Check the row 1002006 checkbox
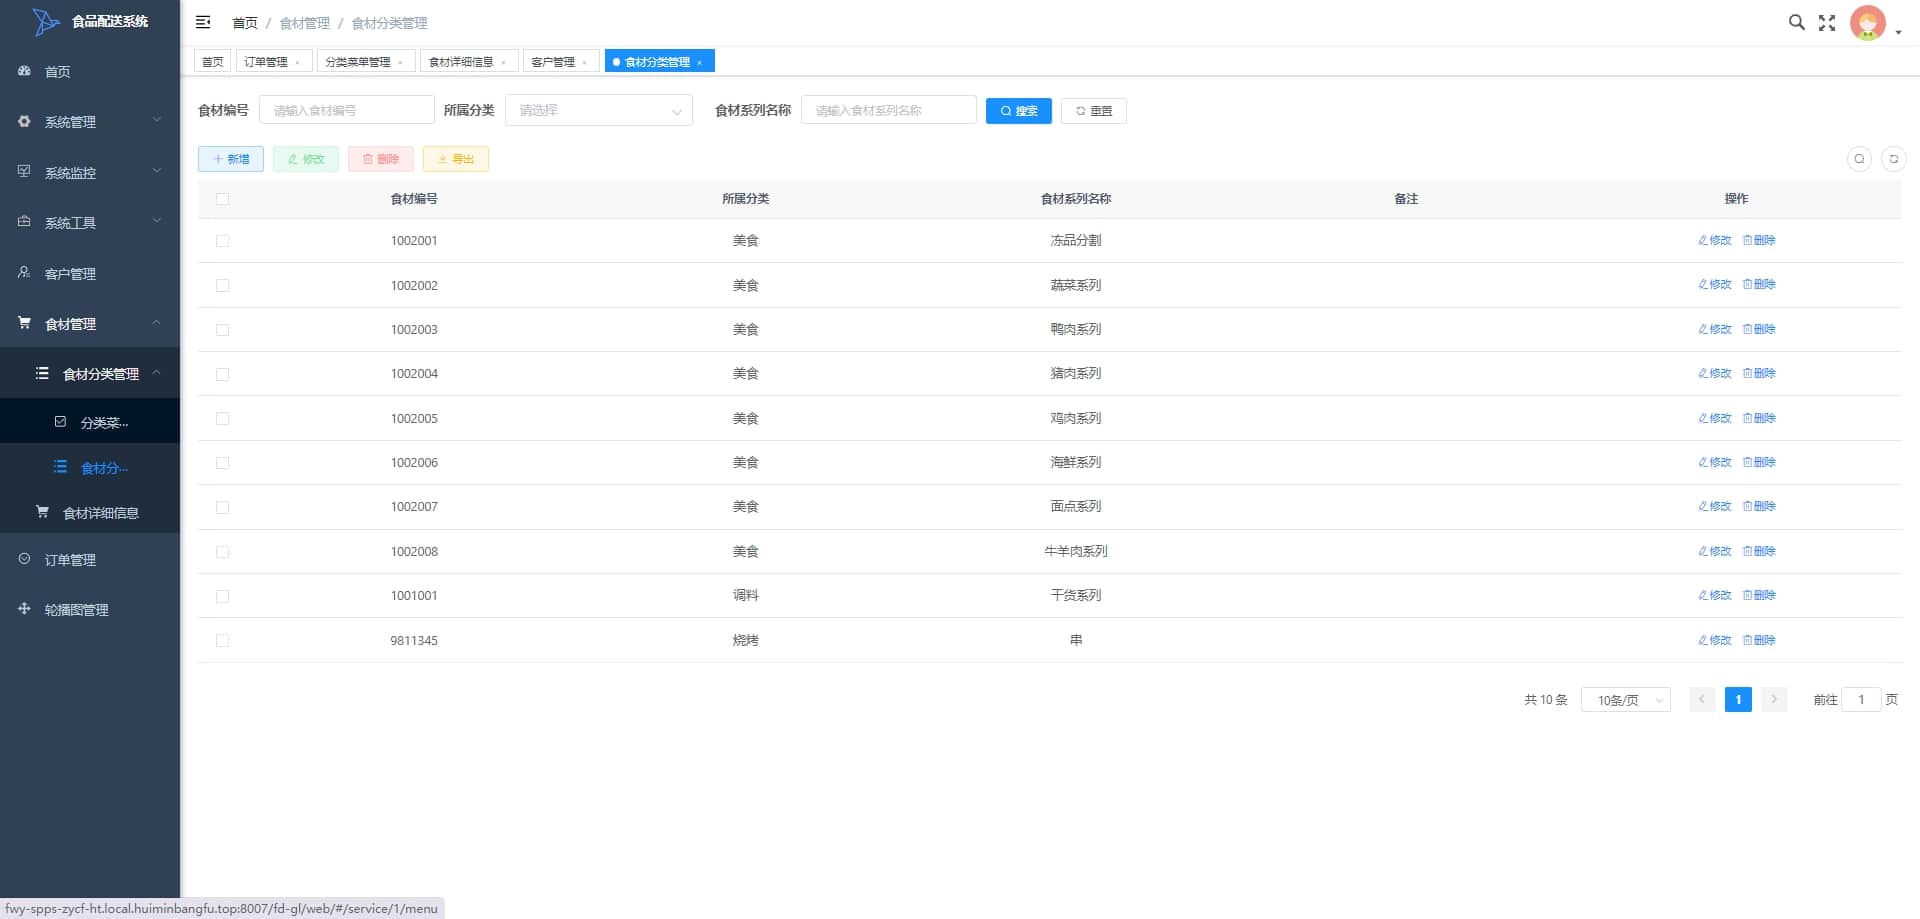The image size is (1920, 919). 222,463
